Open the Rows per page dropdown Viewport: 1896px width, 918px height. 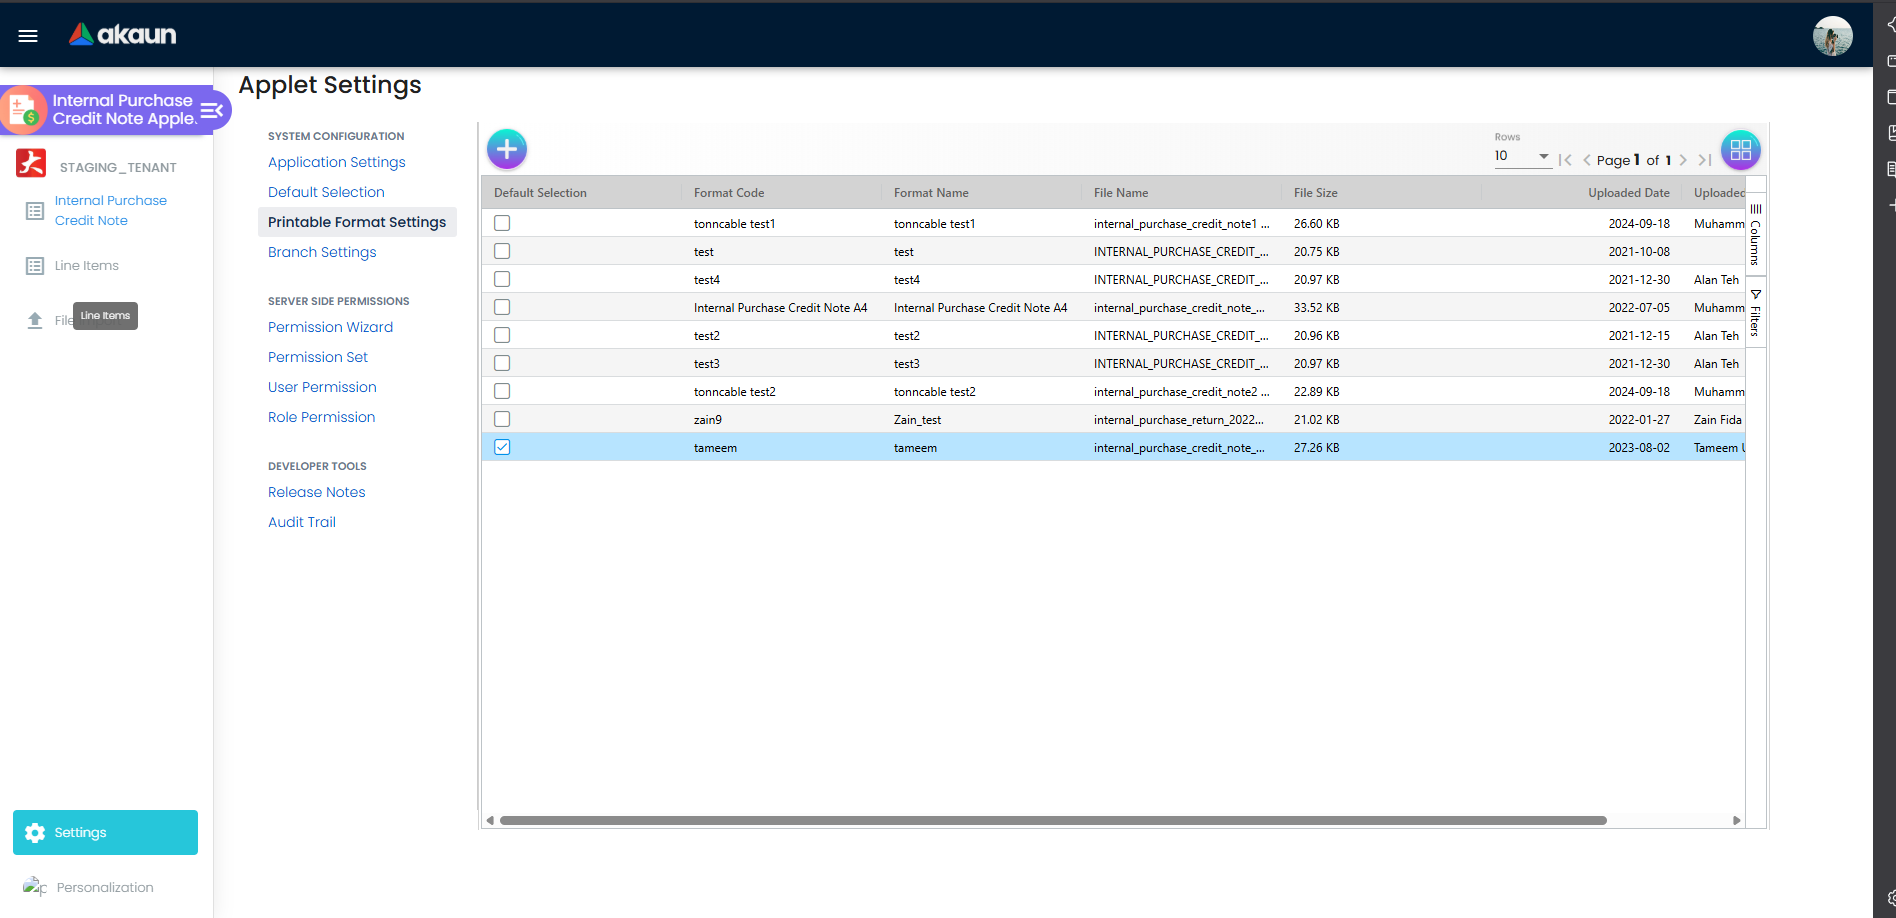(x=1522, y=156)
